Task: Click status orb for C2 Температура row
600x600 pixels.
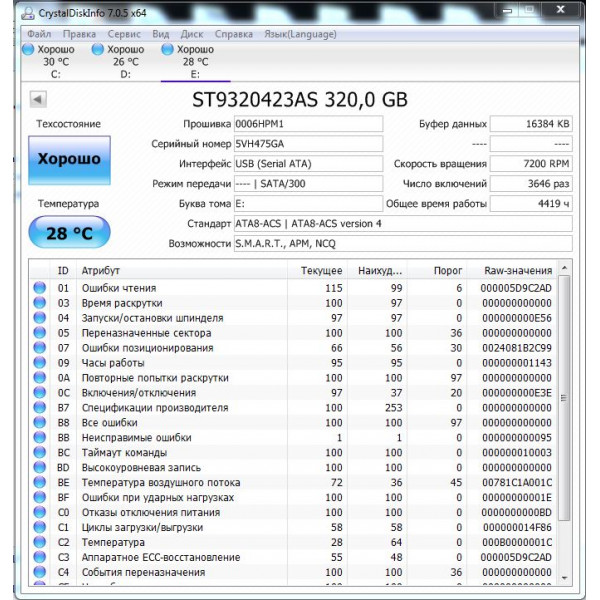Action: (x=39, y=541)
